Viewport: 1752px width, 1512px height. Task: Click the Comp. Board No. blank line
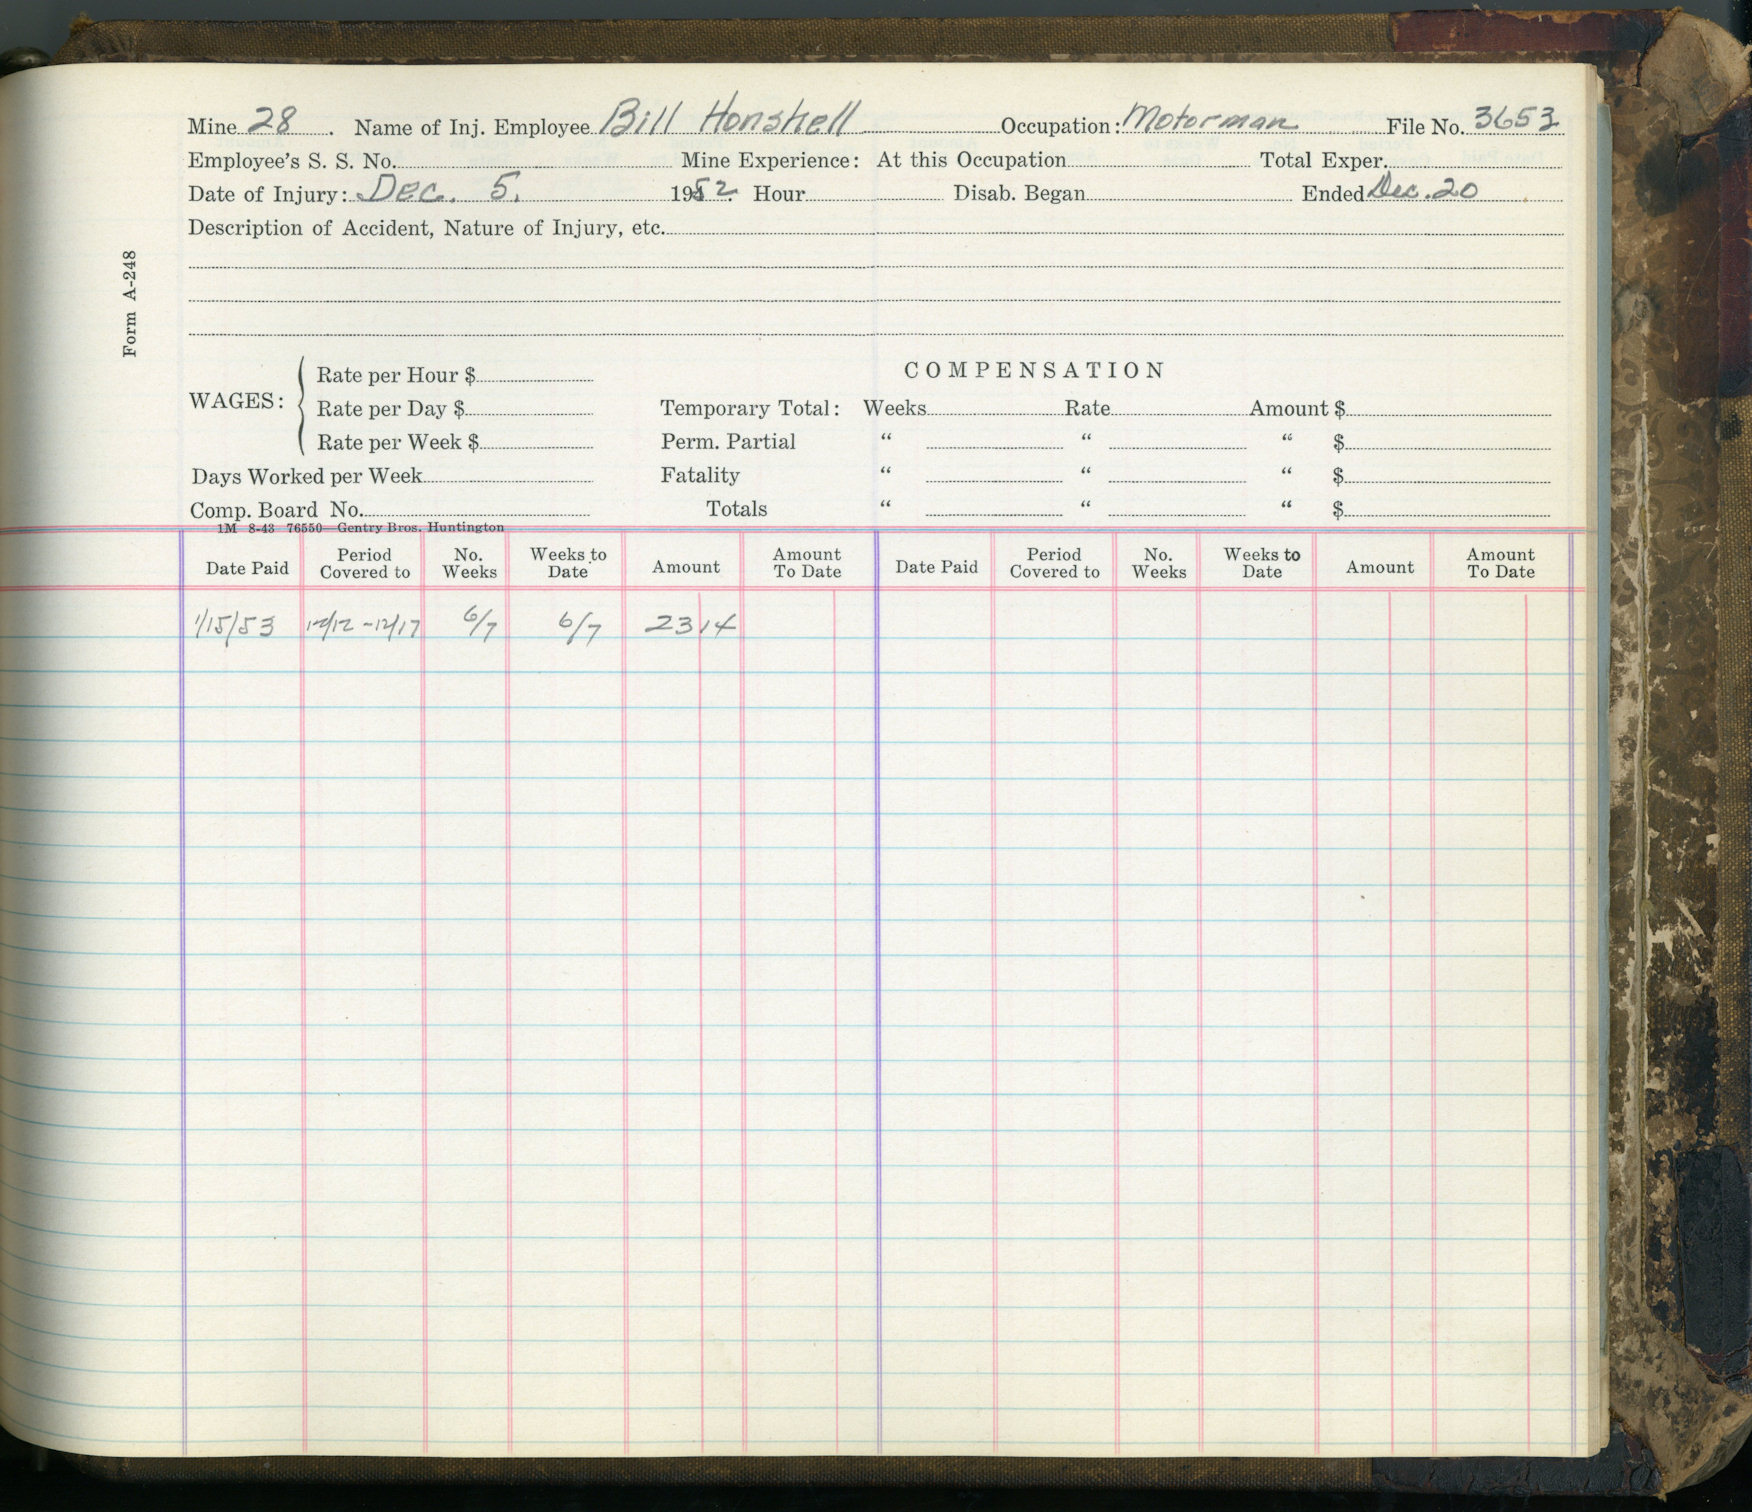475,510
